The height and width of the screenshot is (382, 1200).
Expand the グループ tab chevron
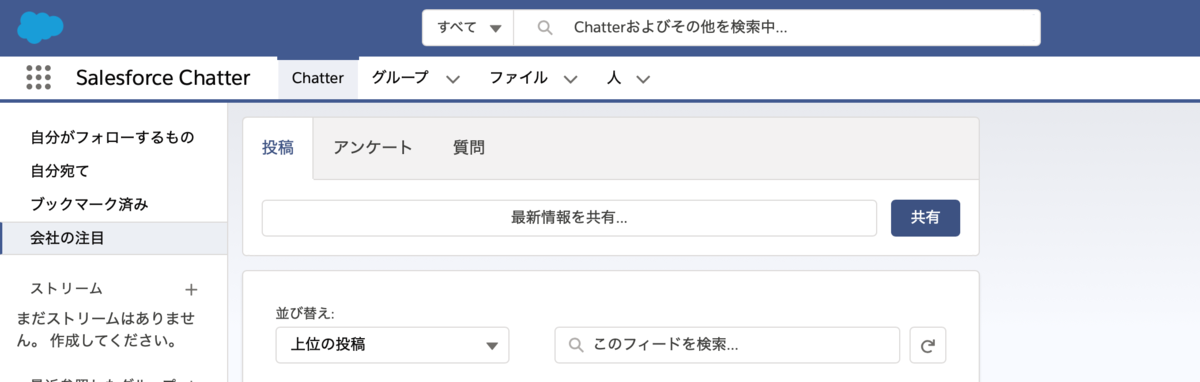pyautogui.click(x=452, y=79)
